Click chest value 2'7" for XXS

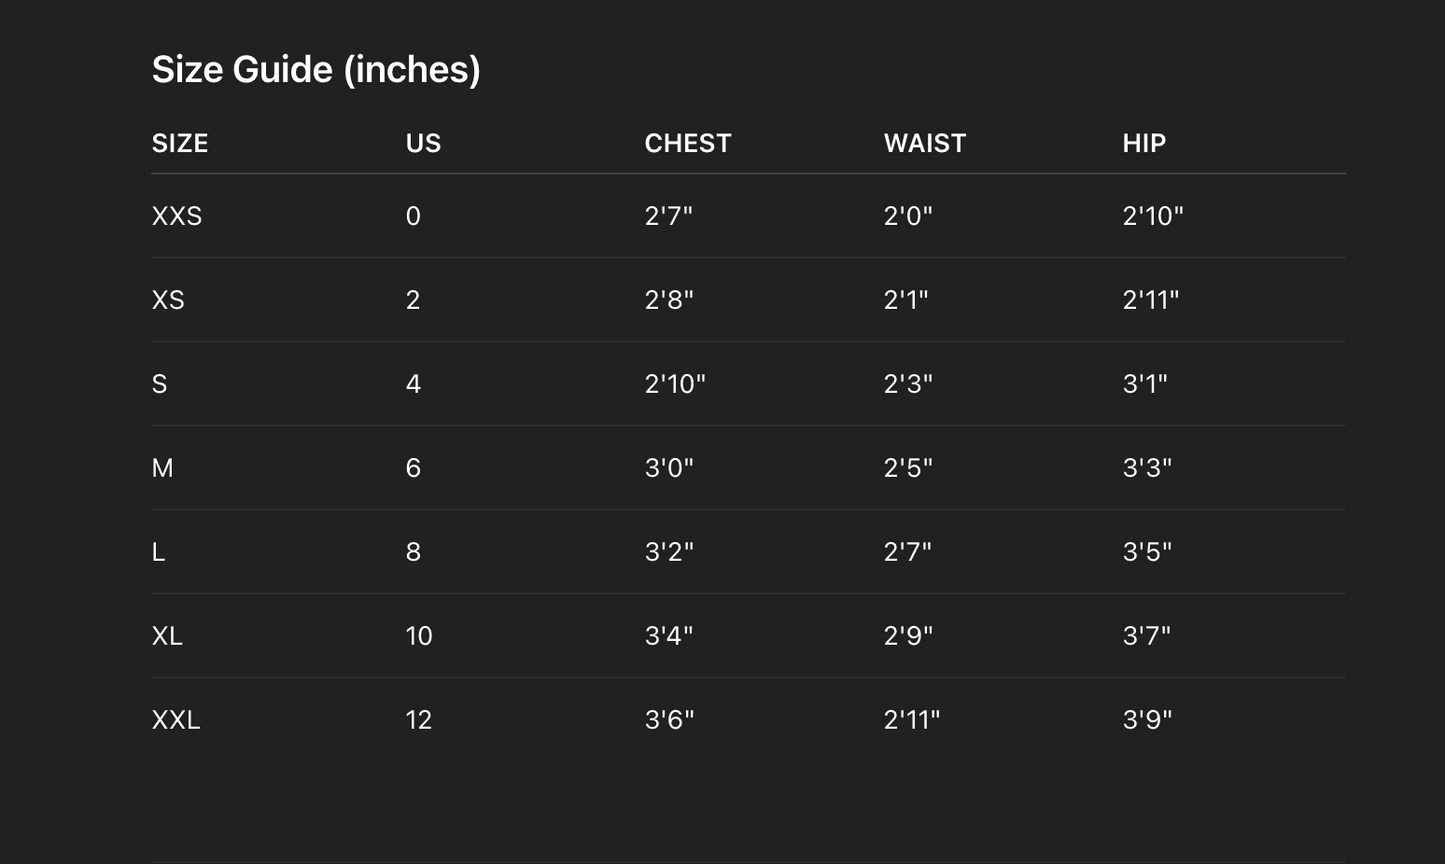(x=669, y=216)
